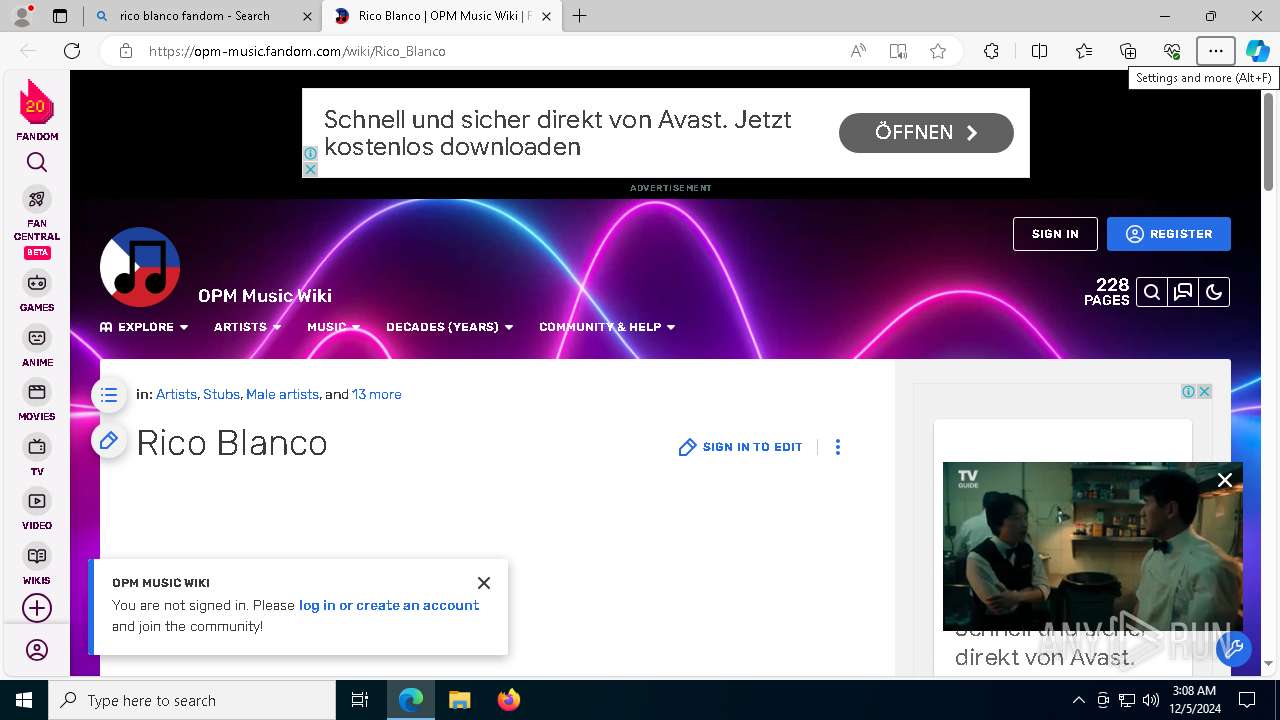Image resolution: width=1280 pixels, height=720 pixels.
Task: Add this page to favorites star
Action: (x=938, y=51)
